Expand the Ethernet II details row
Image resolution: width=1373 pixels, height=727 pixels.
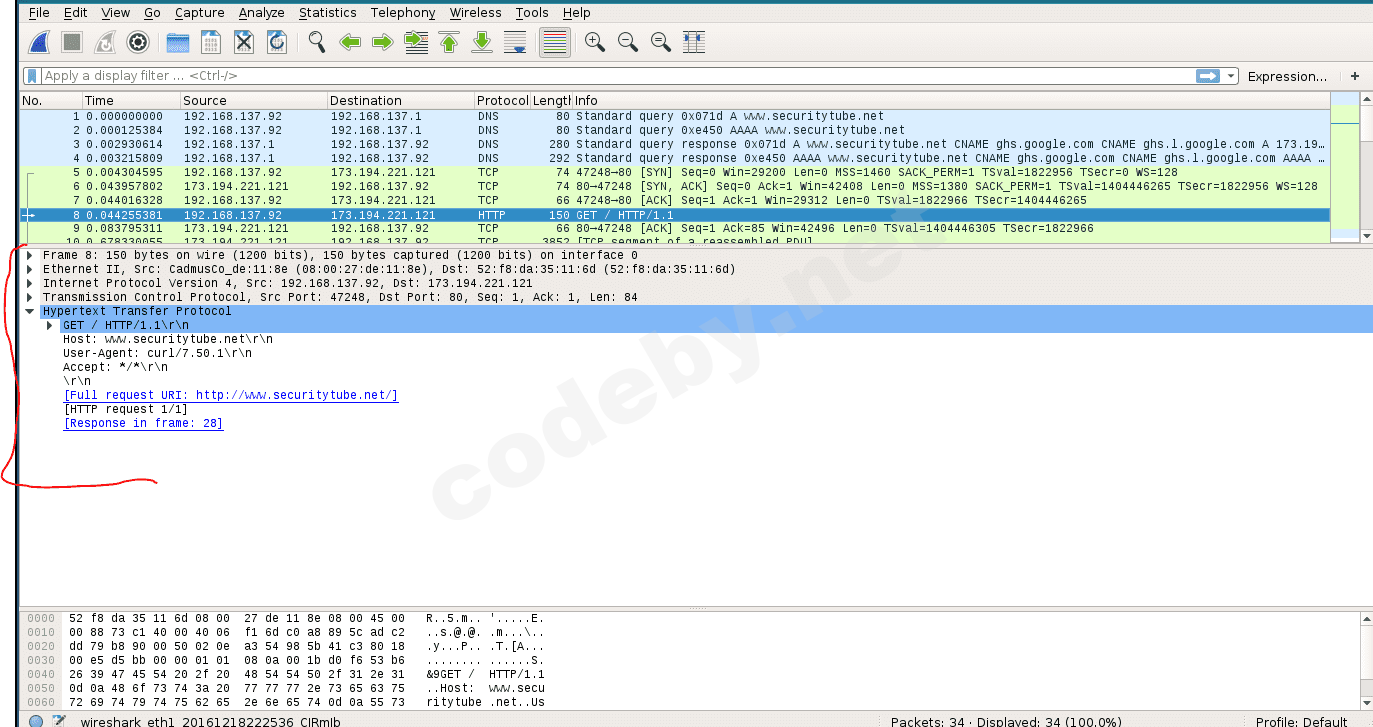[32, 269]
